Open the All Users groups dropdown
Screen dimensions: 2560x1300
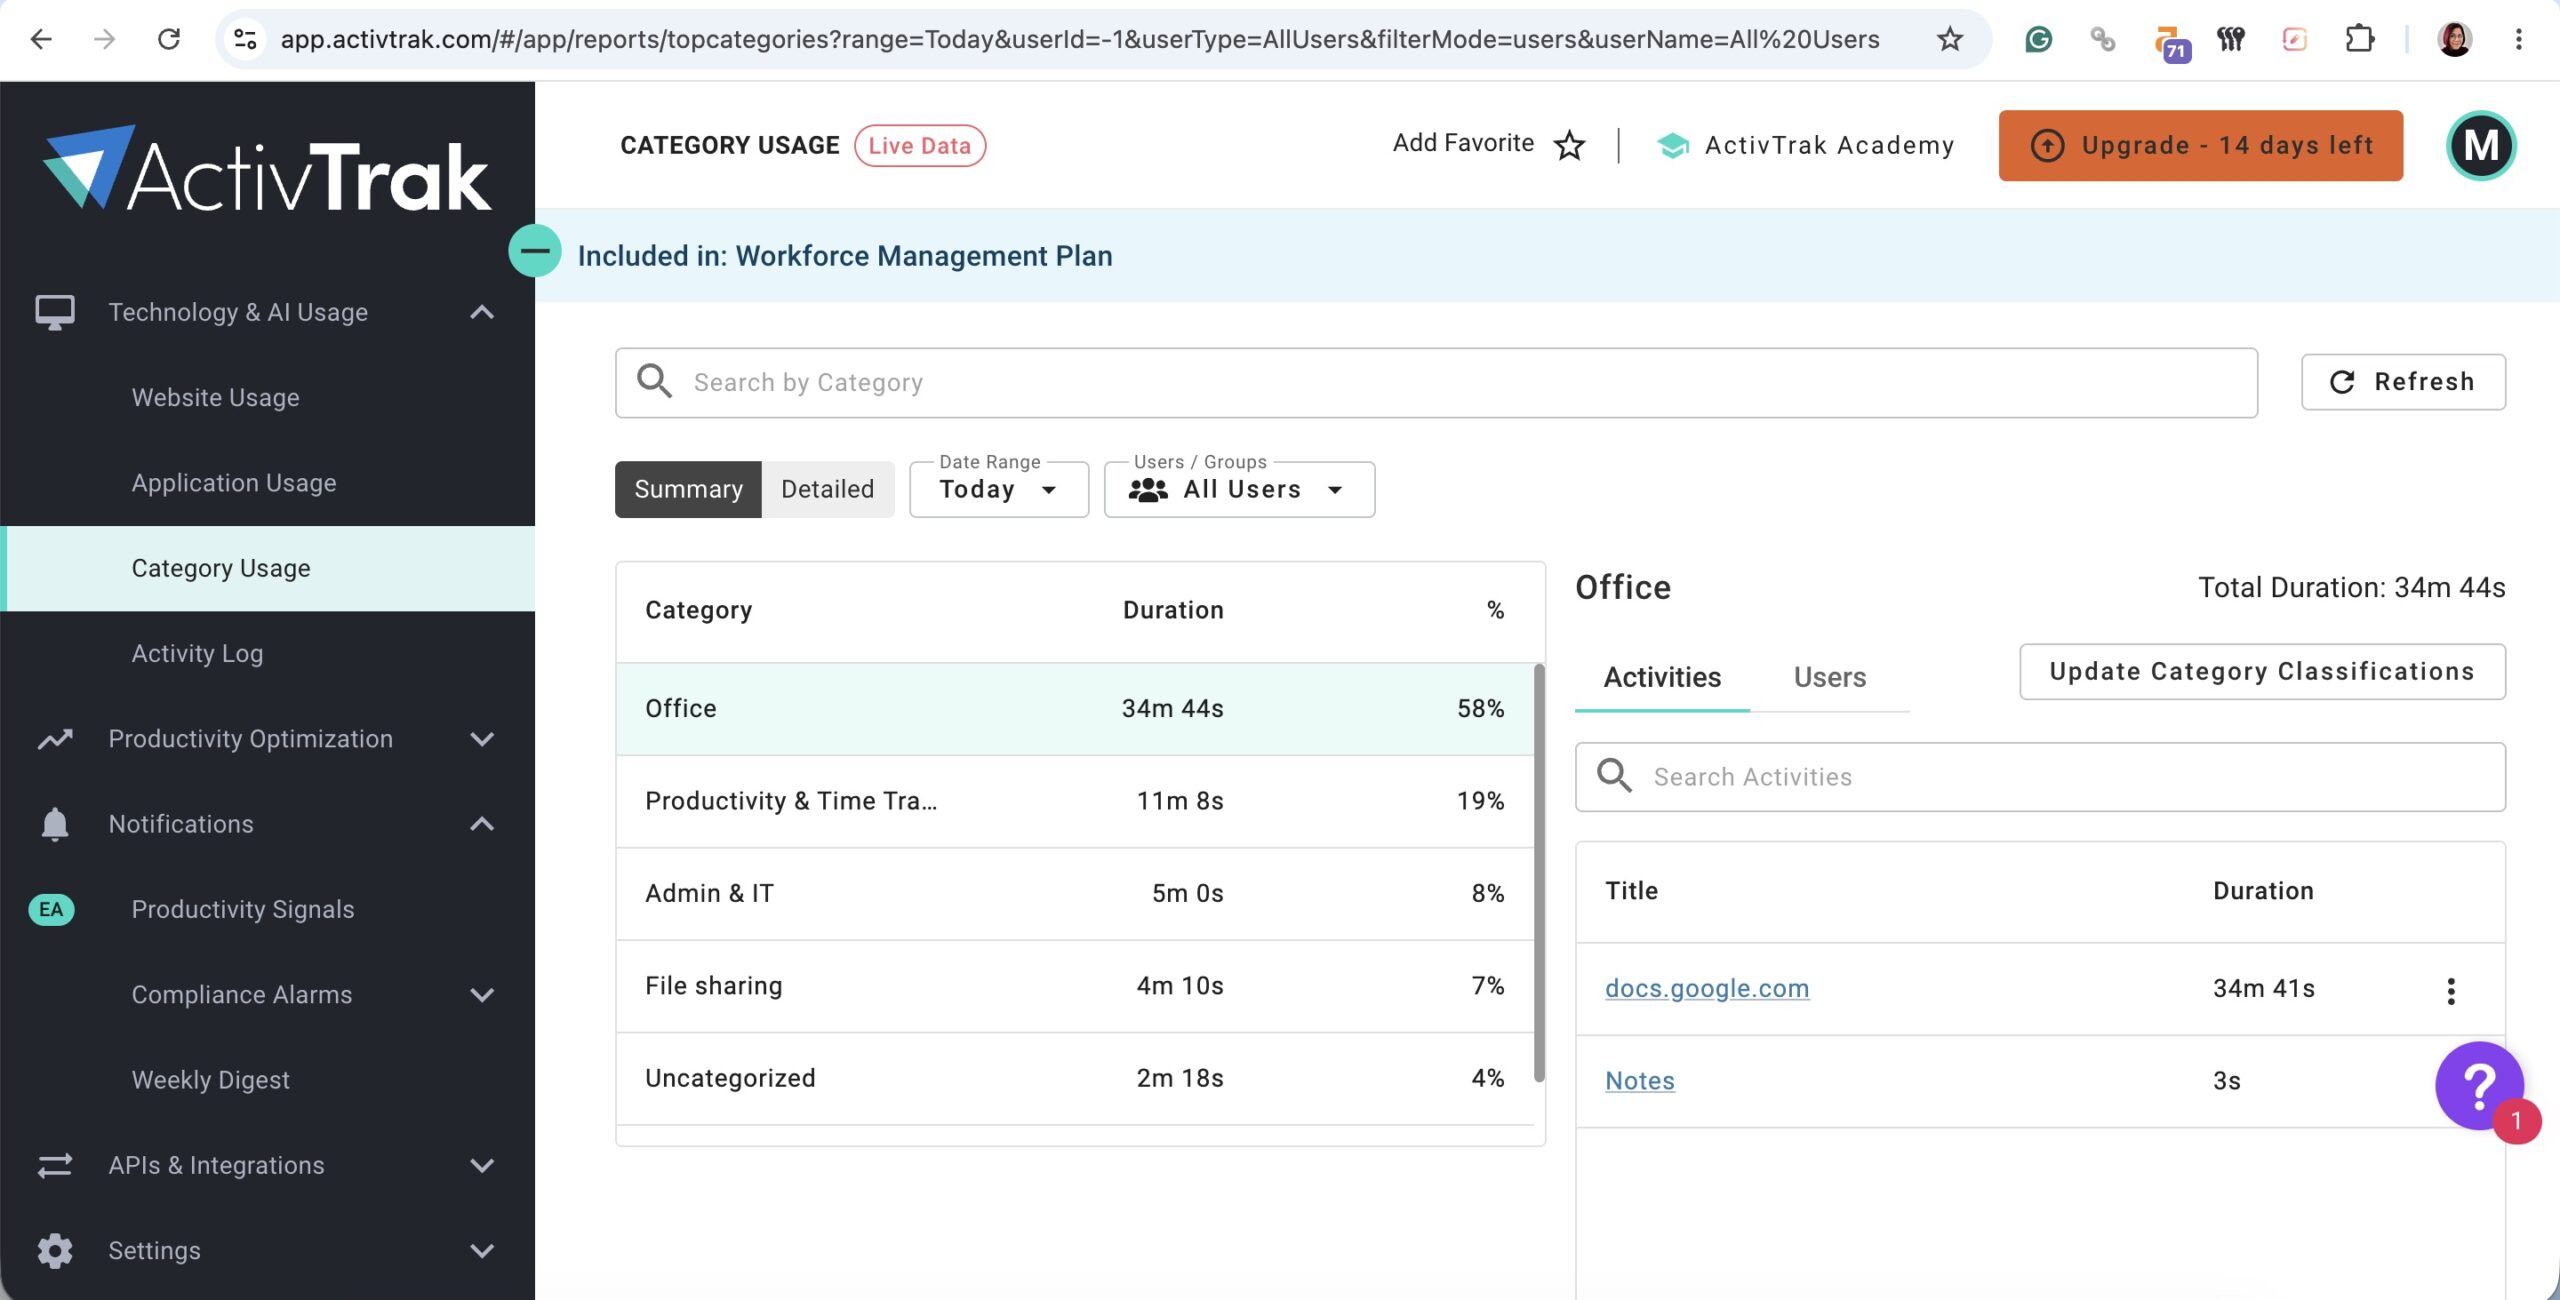(x=1239, y=489)
